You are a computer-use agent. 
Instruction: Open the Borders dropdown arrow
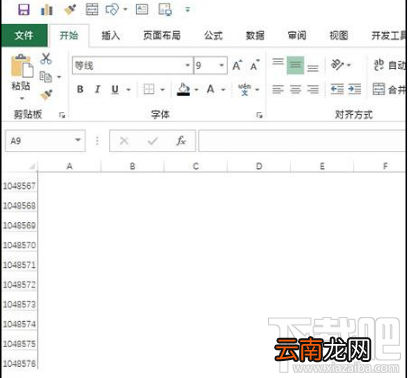(x=162, y=90)
